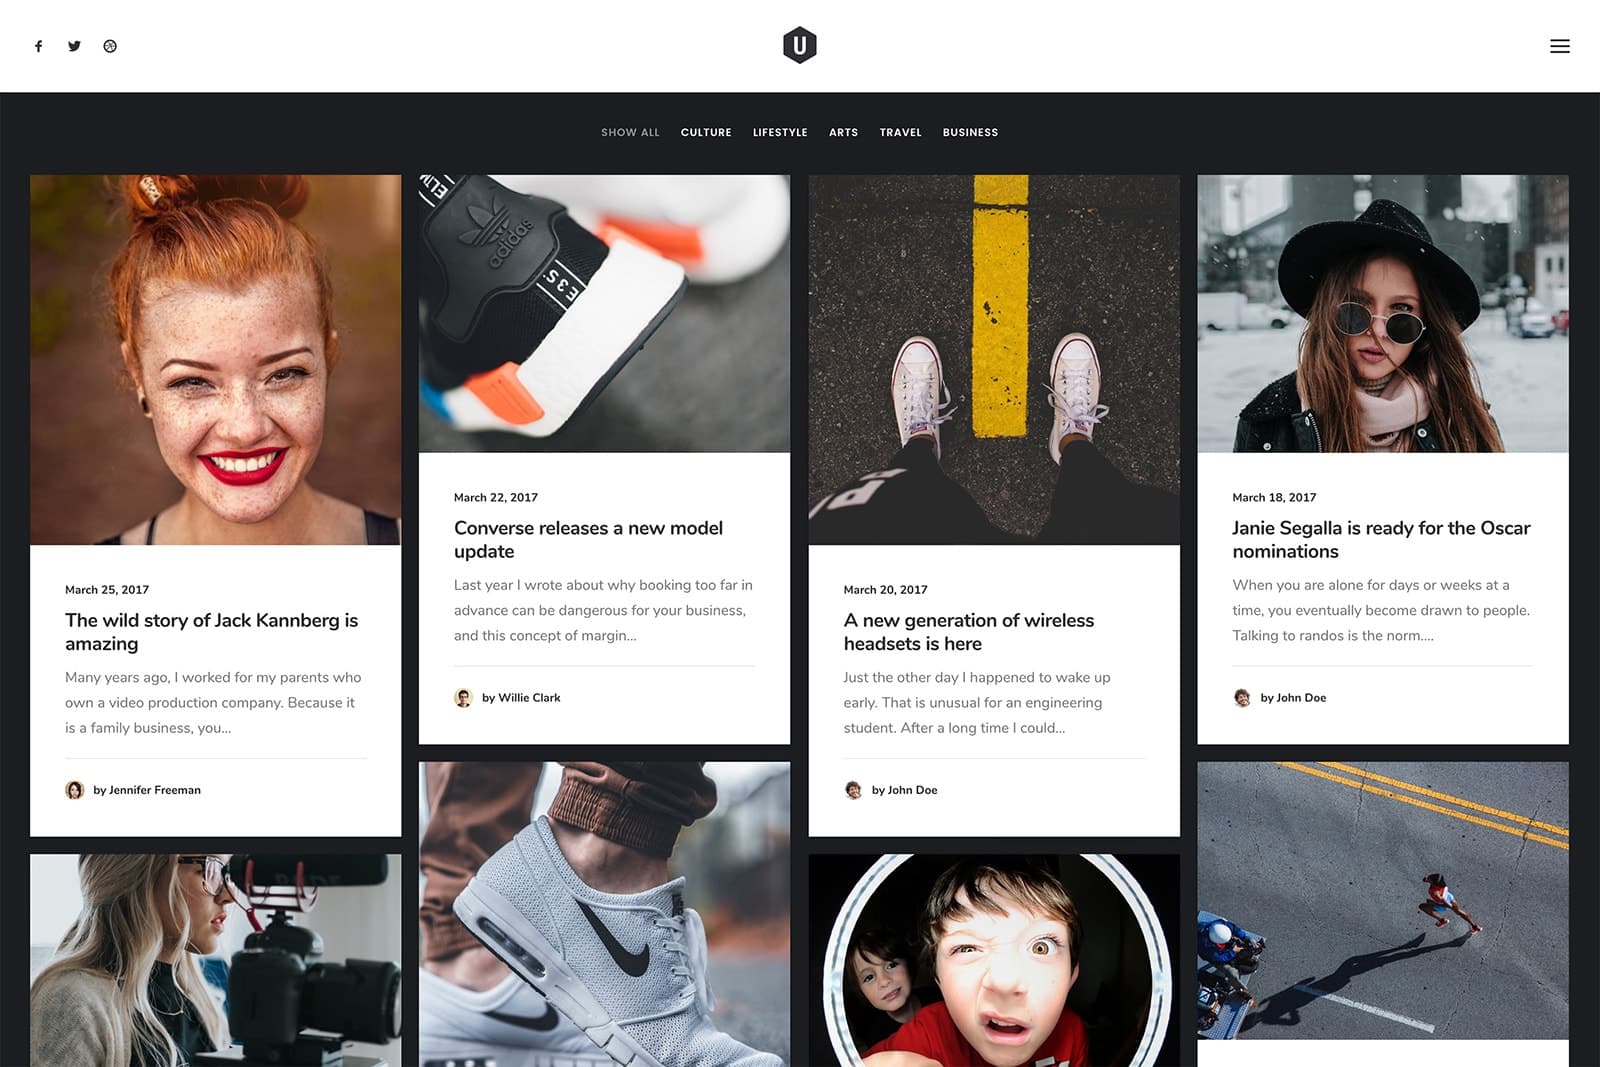
Task: Click the hexagon U site logo
Action: pos(799,46)
